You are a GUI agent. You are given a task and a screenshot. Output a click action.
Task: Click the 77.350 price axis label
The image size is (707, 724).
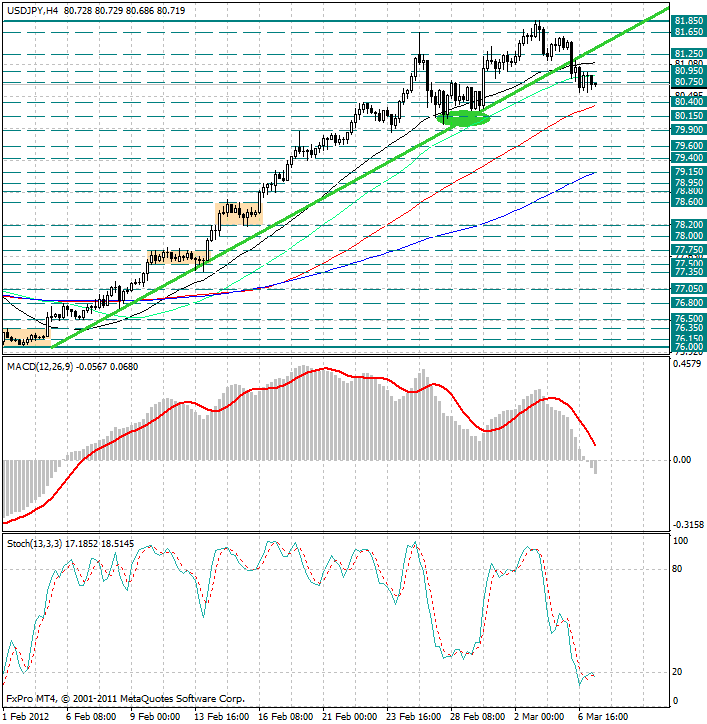(x=689, y=272)
